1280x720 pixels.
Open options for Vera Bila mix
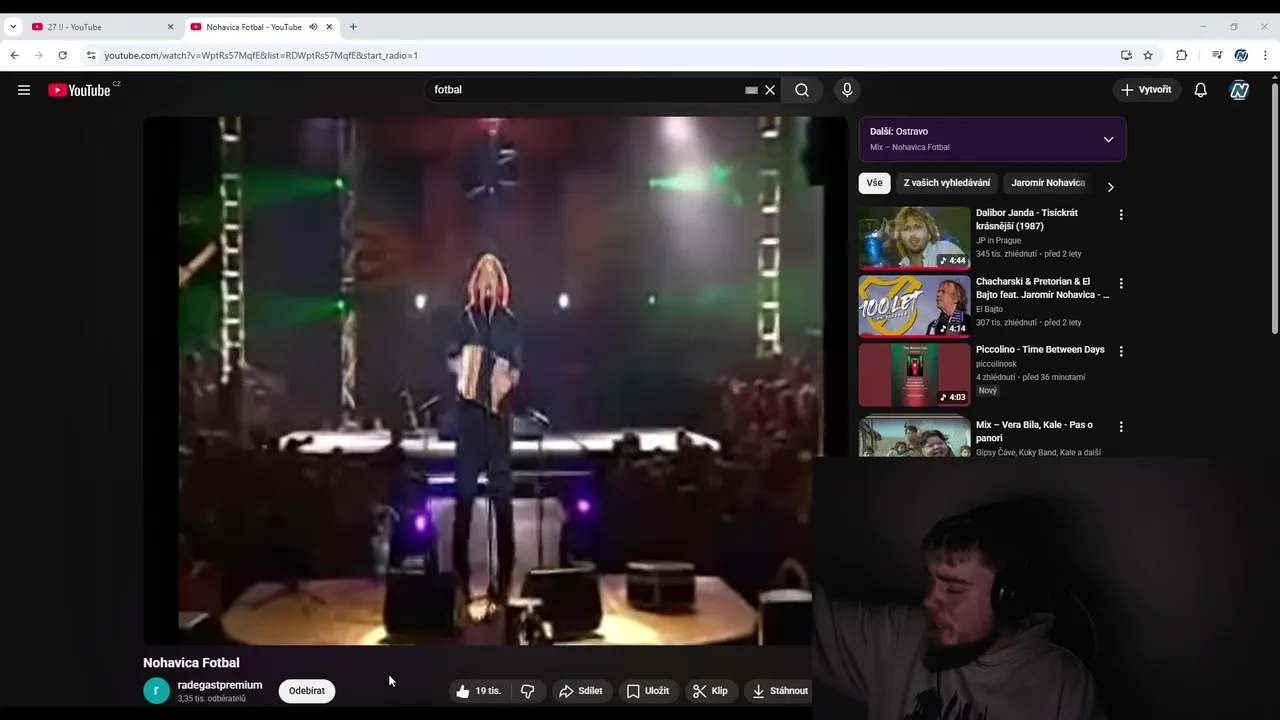point(1121,427)
